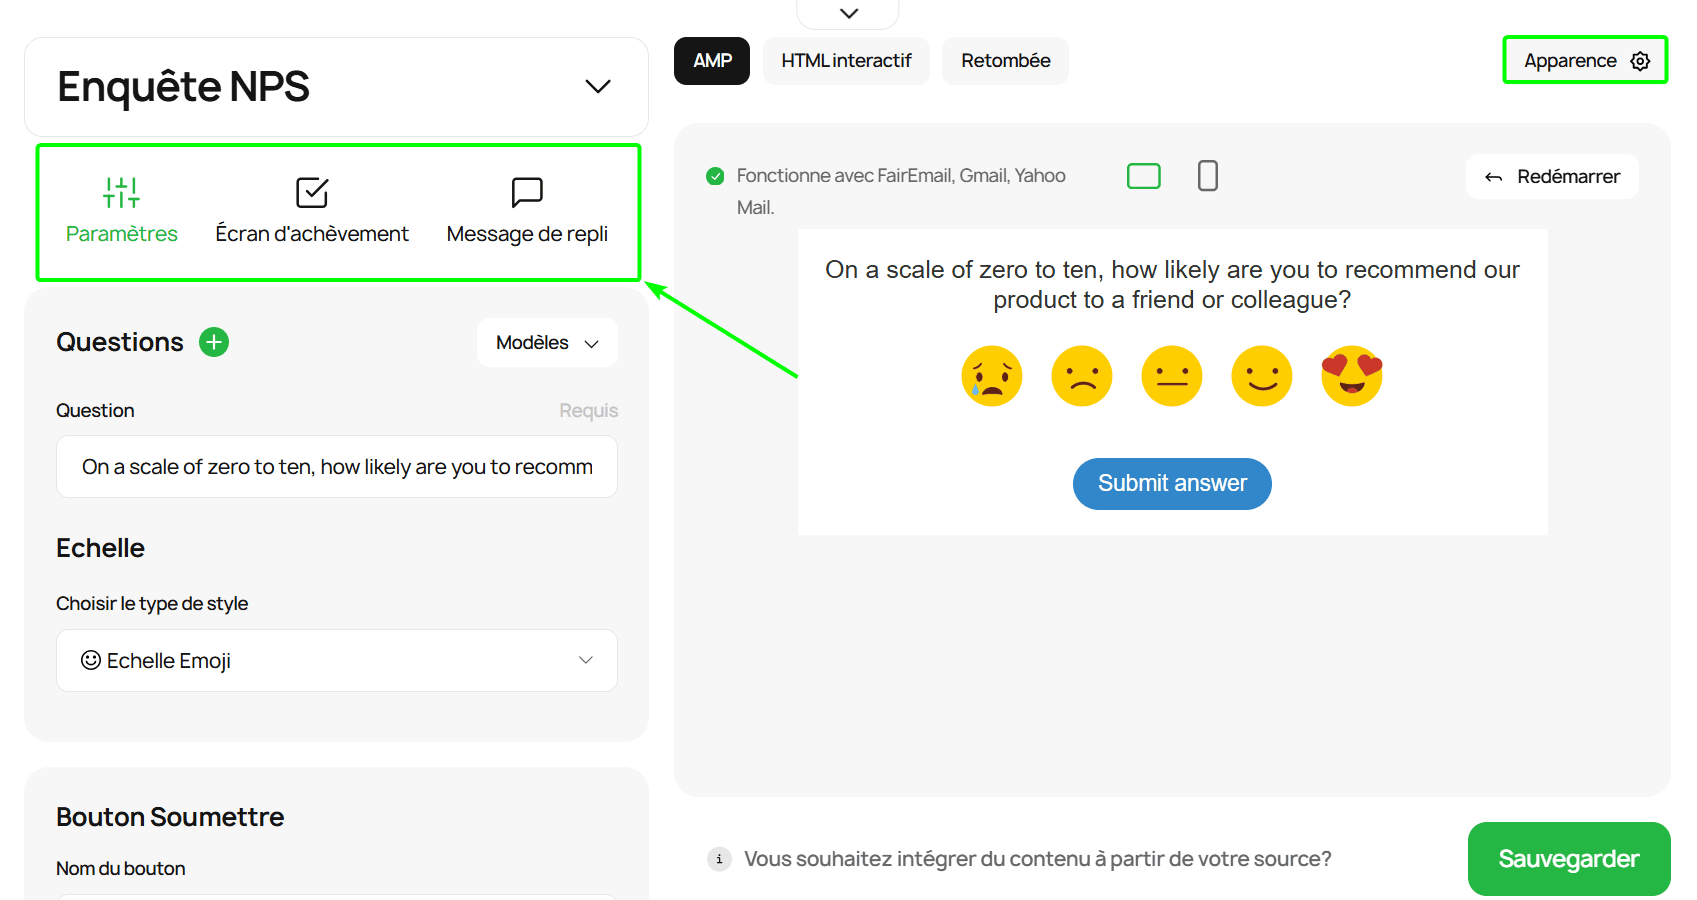Click the info icon beside source content text
Screen dimensions: 1697x900
tap(719, 859)
